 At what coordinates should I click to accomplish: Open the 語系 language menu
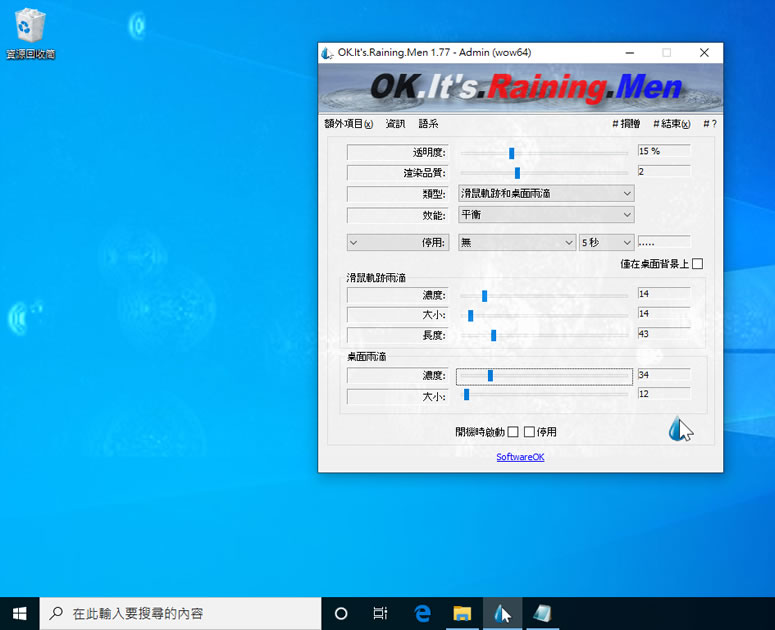pyautogui.click(x=428, y=124)
